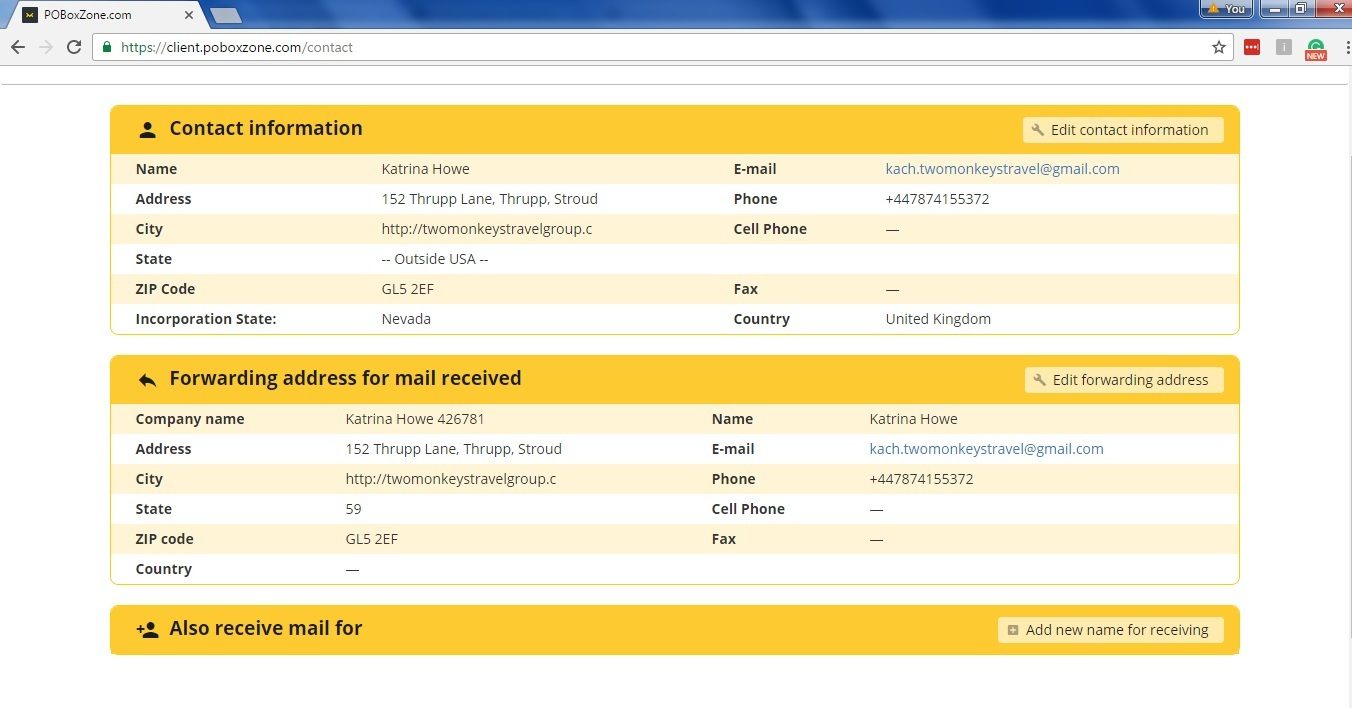This screenshot has height=708, width=1352.
Task: Click forwarding State value 59
Action: point(353,509)
